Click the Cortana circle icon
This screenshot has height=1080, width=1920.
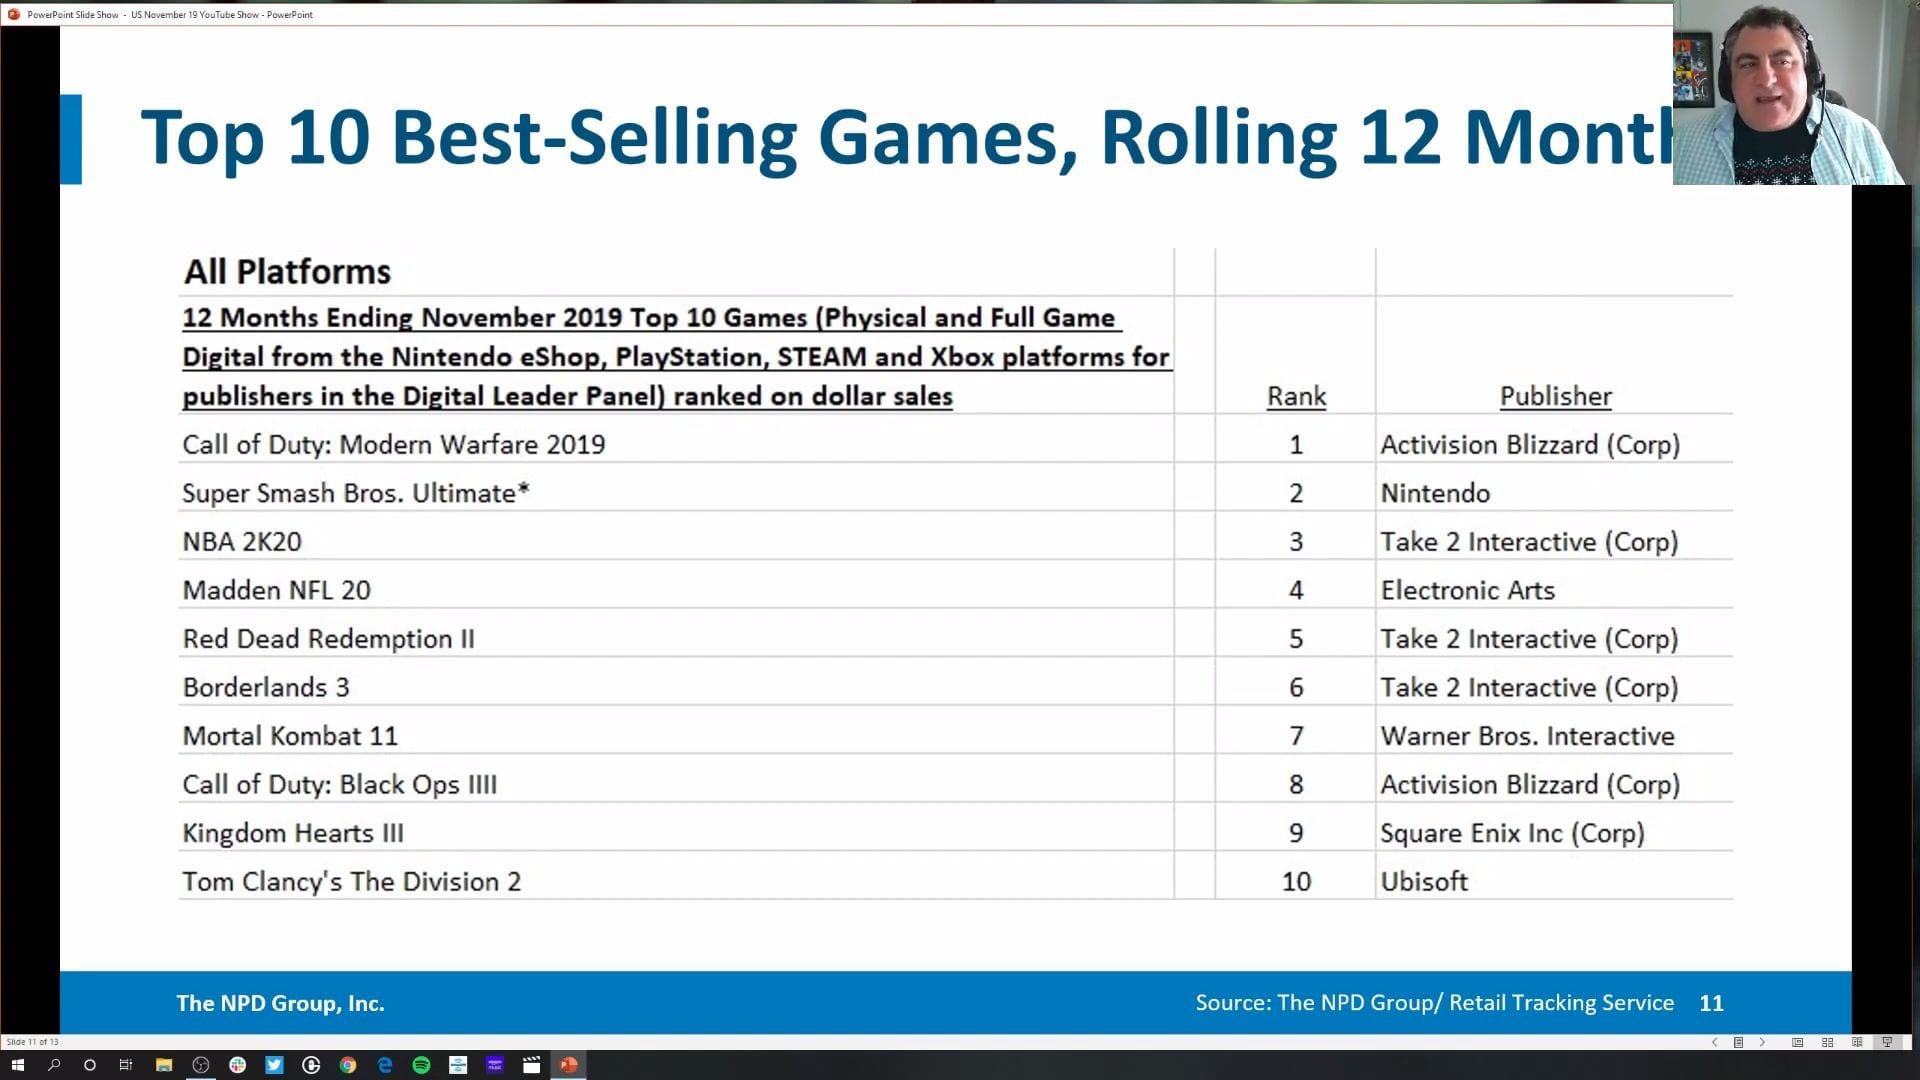tap(90, 1065)
